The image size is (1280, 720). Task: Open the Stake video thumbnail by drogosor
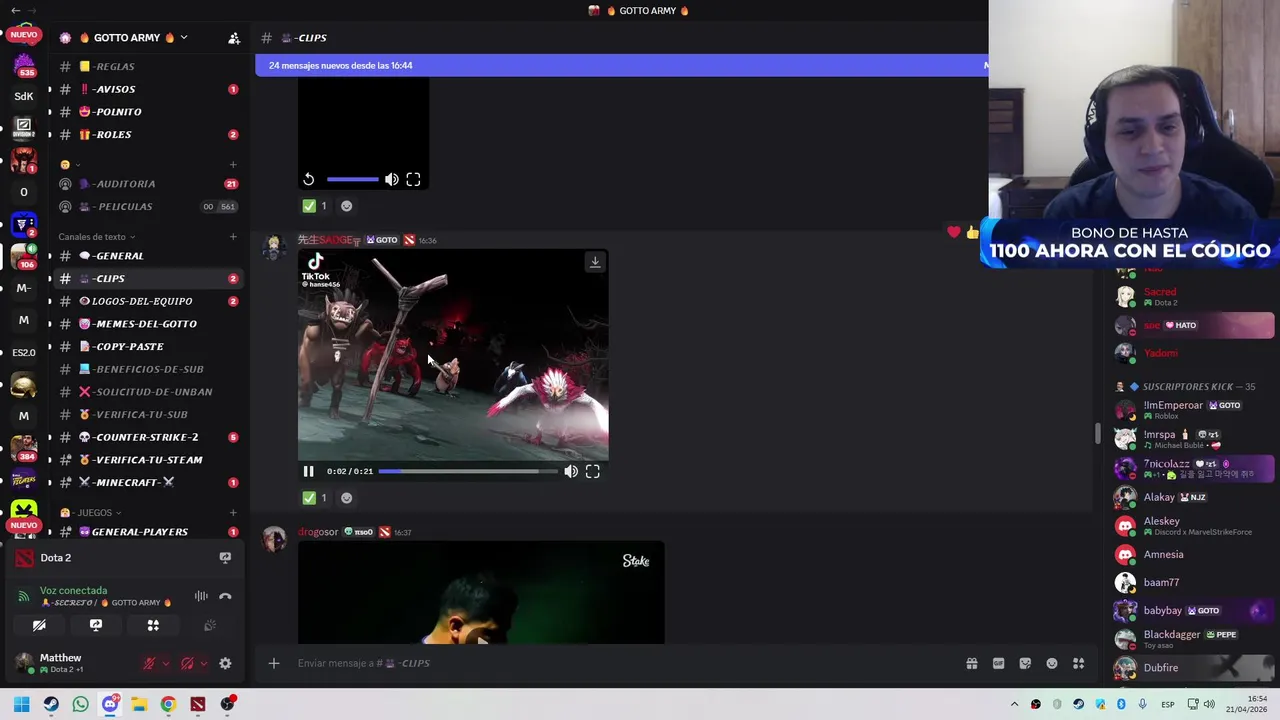coord(481,592)
